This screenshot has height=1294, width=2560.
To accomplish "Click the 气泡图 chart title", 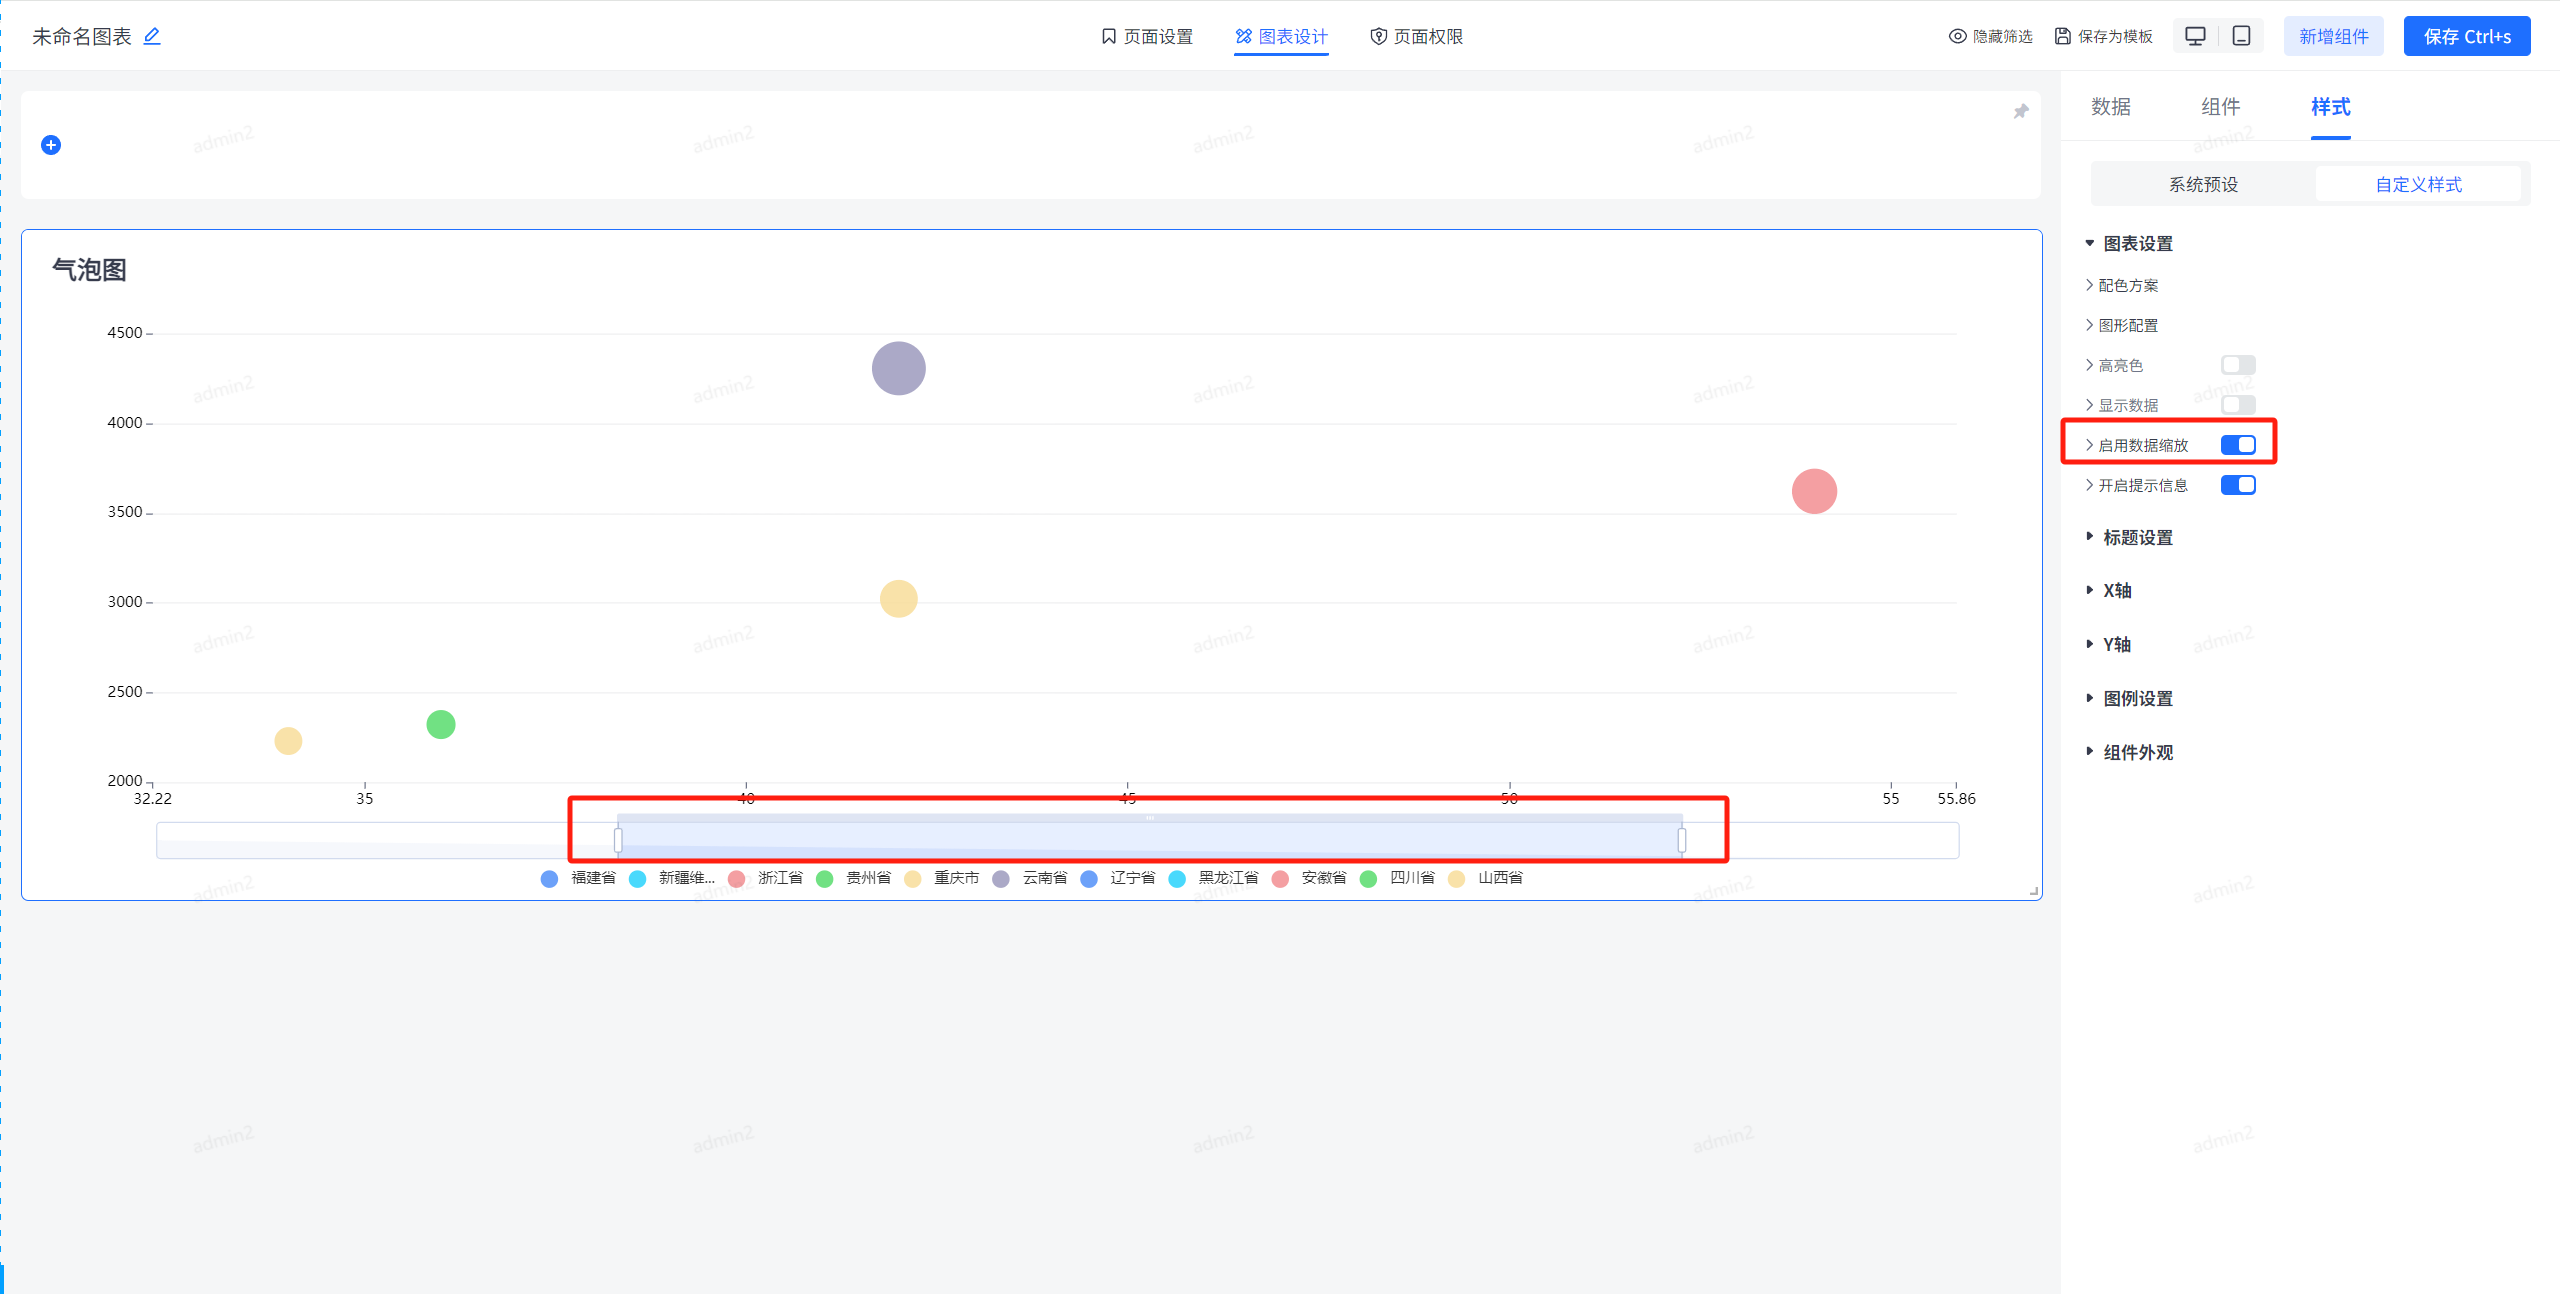I will (89, 270).
